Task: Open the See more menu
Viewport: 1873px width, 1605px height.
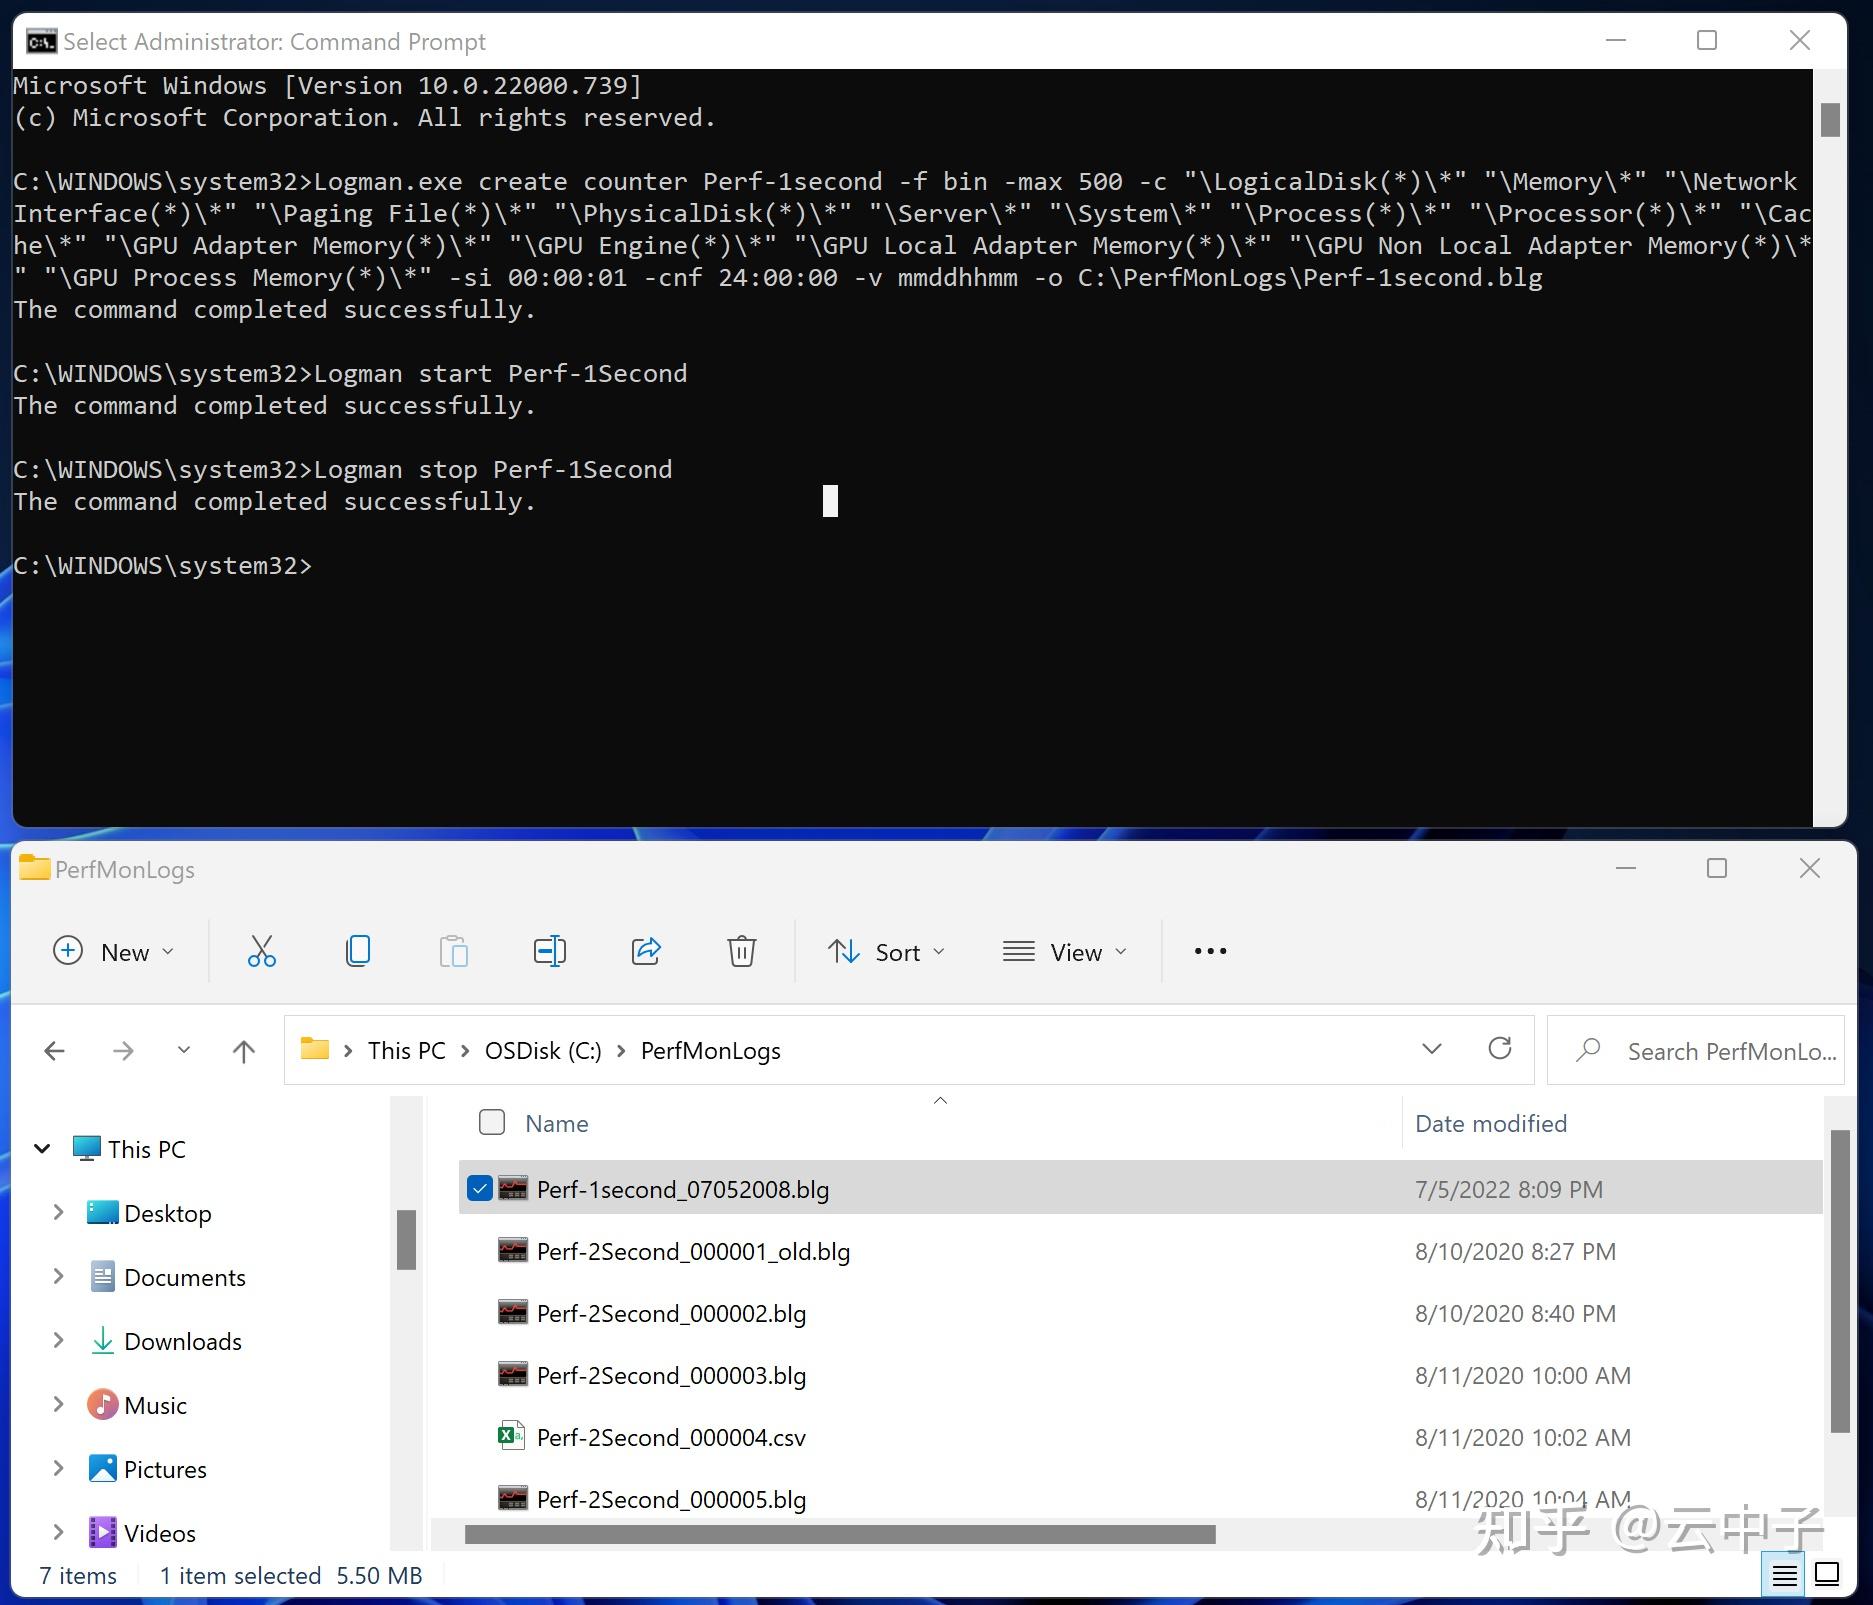Action: (x=1209, y=951)
